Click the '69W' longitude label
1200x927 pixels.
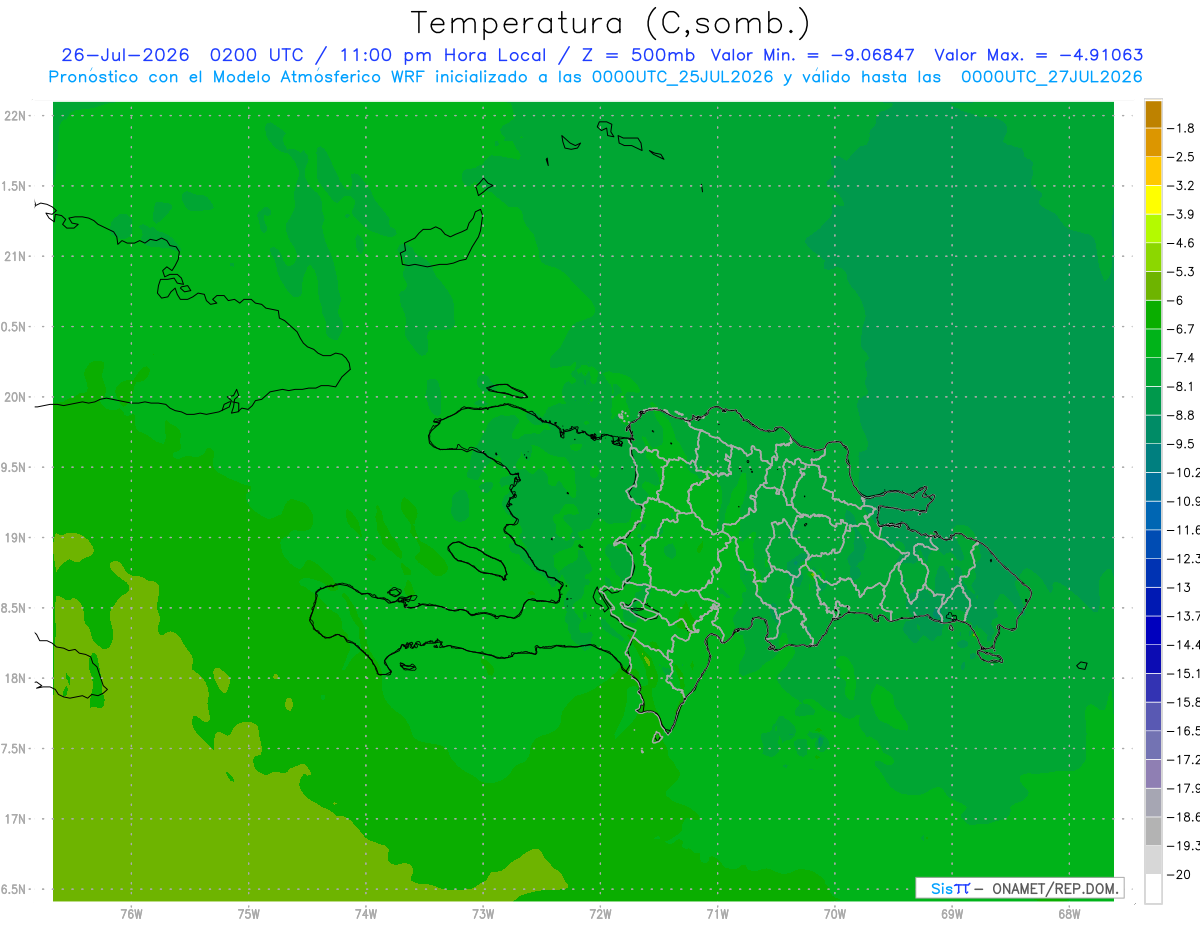tap(952, 914)
